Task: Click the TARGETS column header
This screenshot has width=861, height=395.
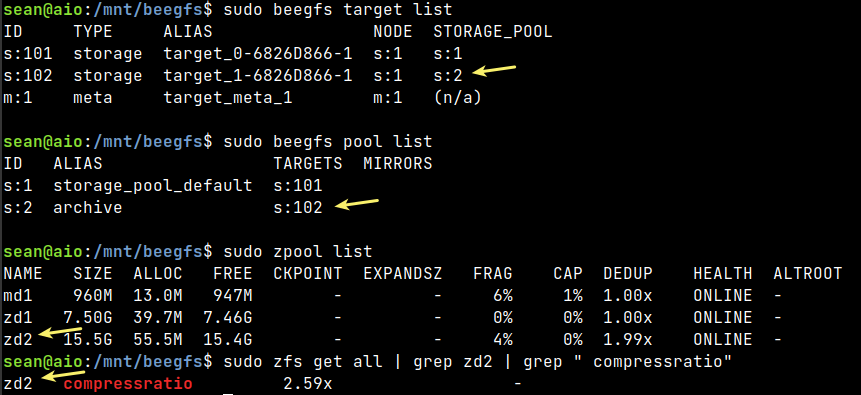Action: [x=308, y=164]
